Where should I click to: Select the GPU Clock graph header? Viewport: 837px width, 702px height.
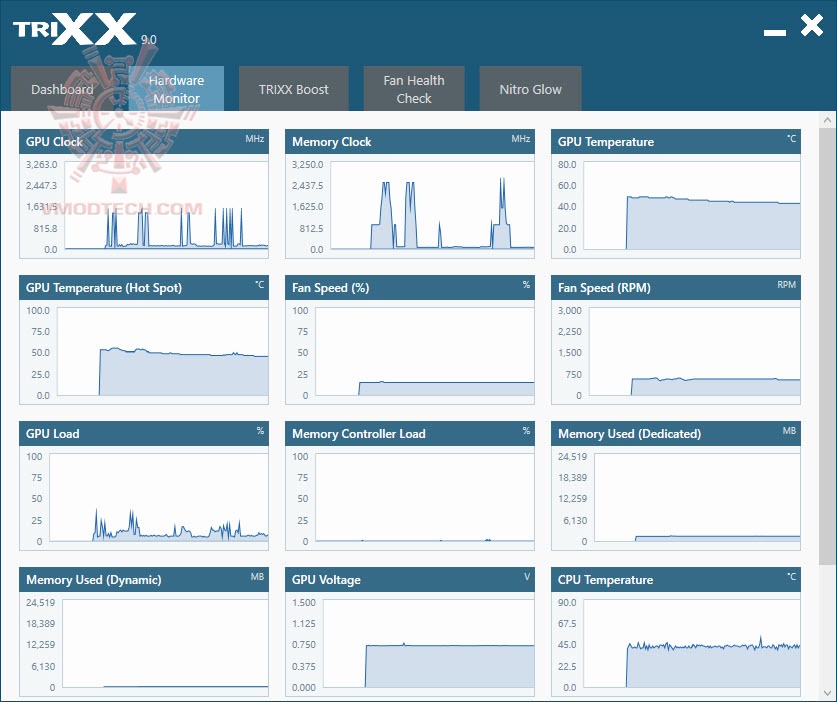pyautogui.click(x=144, y=141)
